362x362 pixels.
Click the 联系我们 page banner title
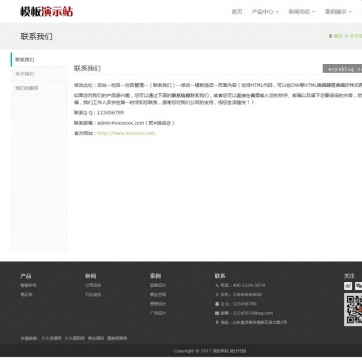(36, 36)
